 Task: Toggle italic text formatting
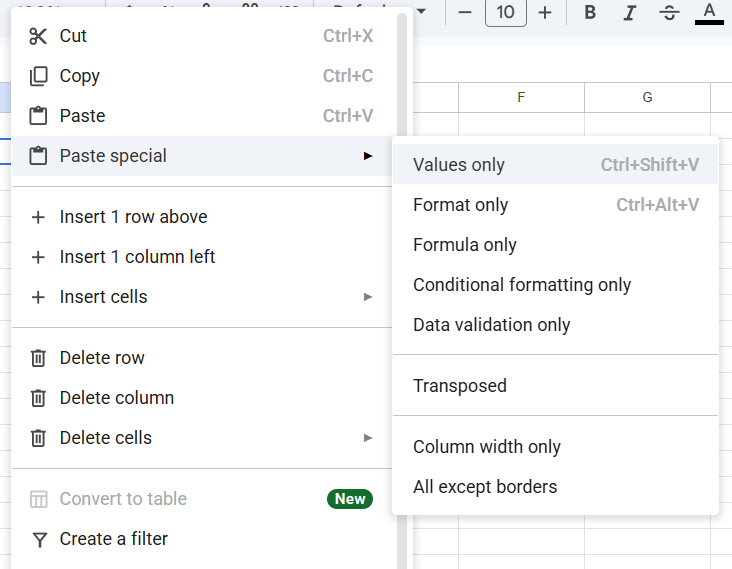click(629, 13)
